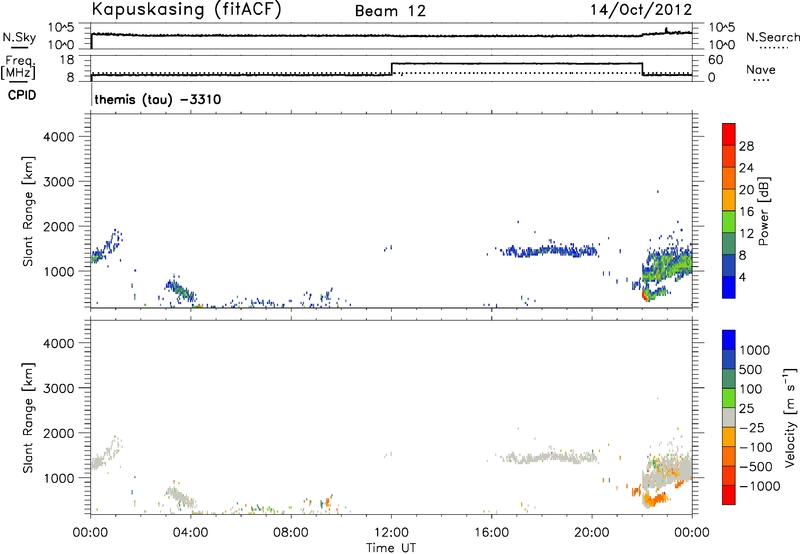Select the '28' value on power colorbar
800x554 pixels.
pyautogui.click(x=746, y=146)
